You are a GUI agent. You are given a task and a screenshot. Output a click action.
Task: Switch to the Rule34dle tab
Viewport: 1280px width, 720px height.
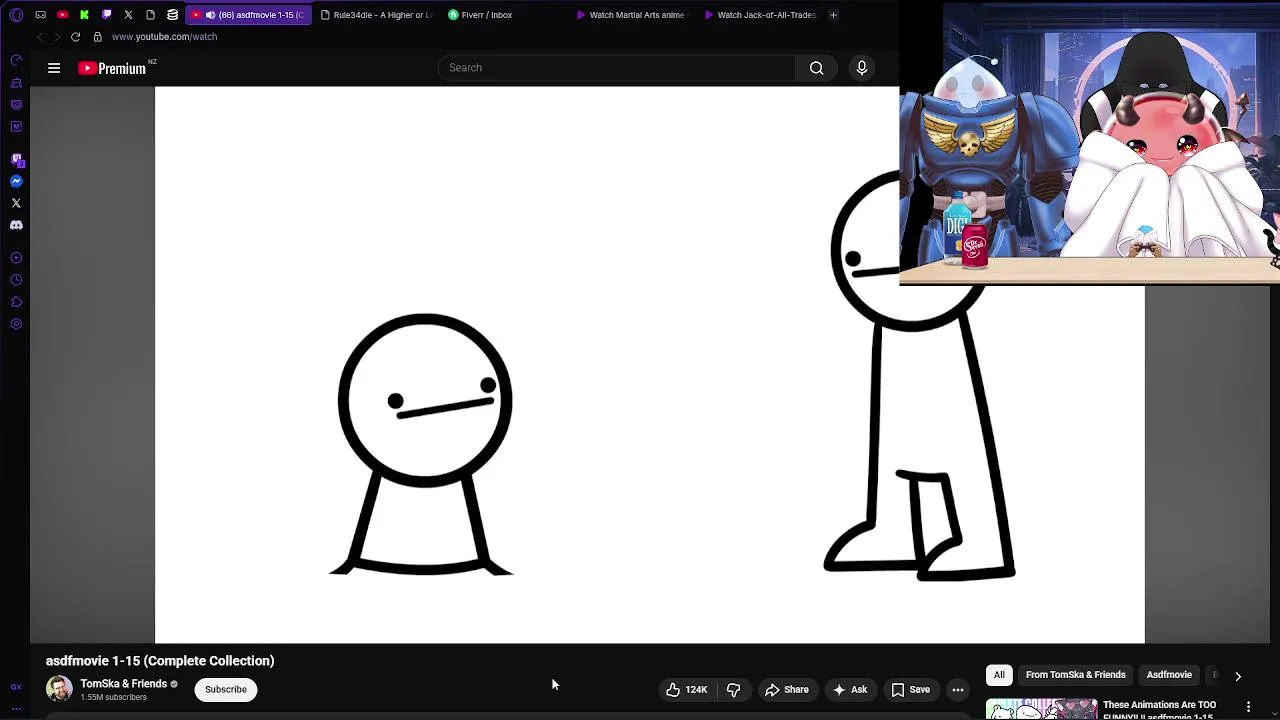[376, 15]
